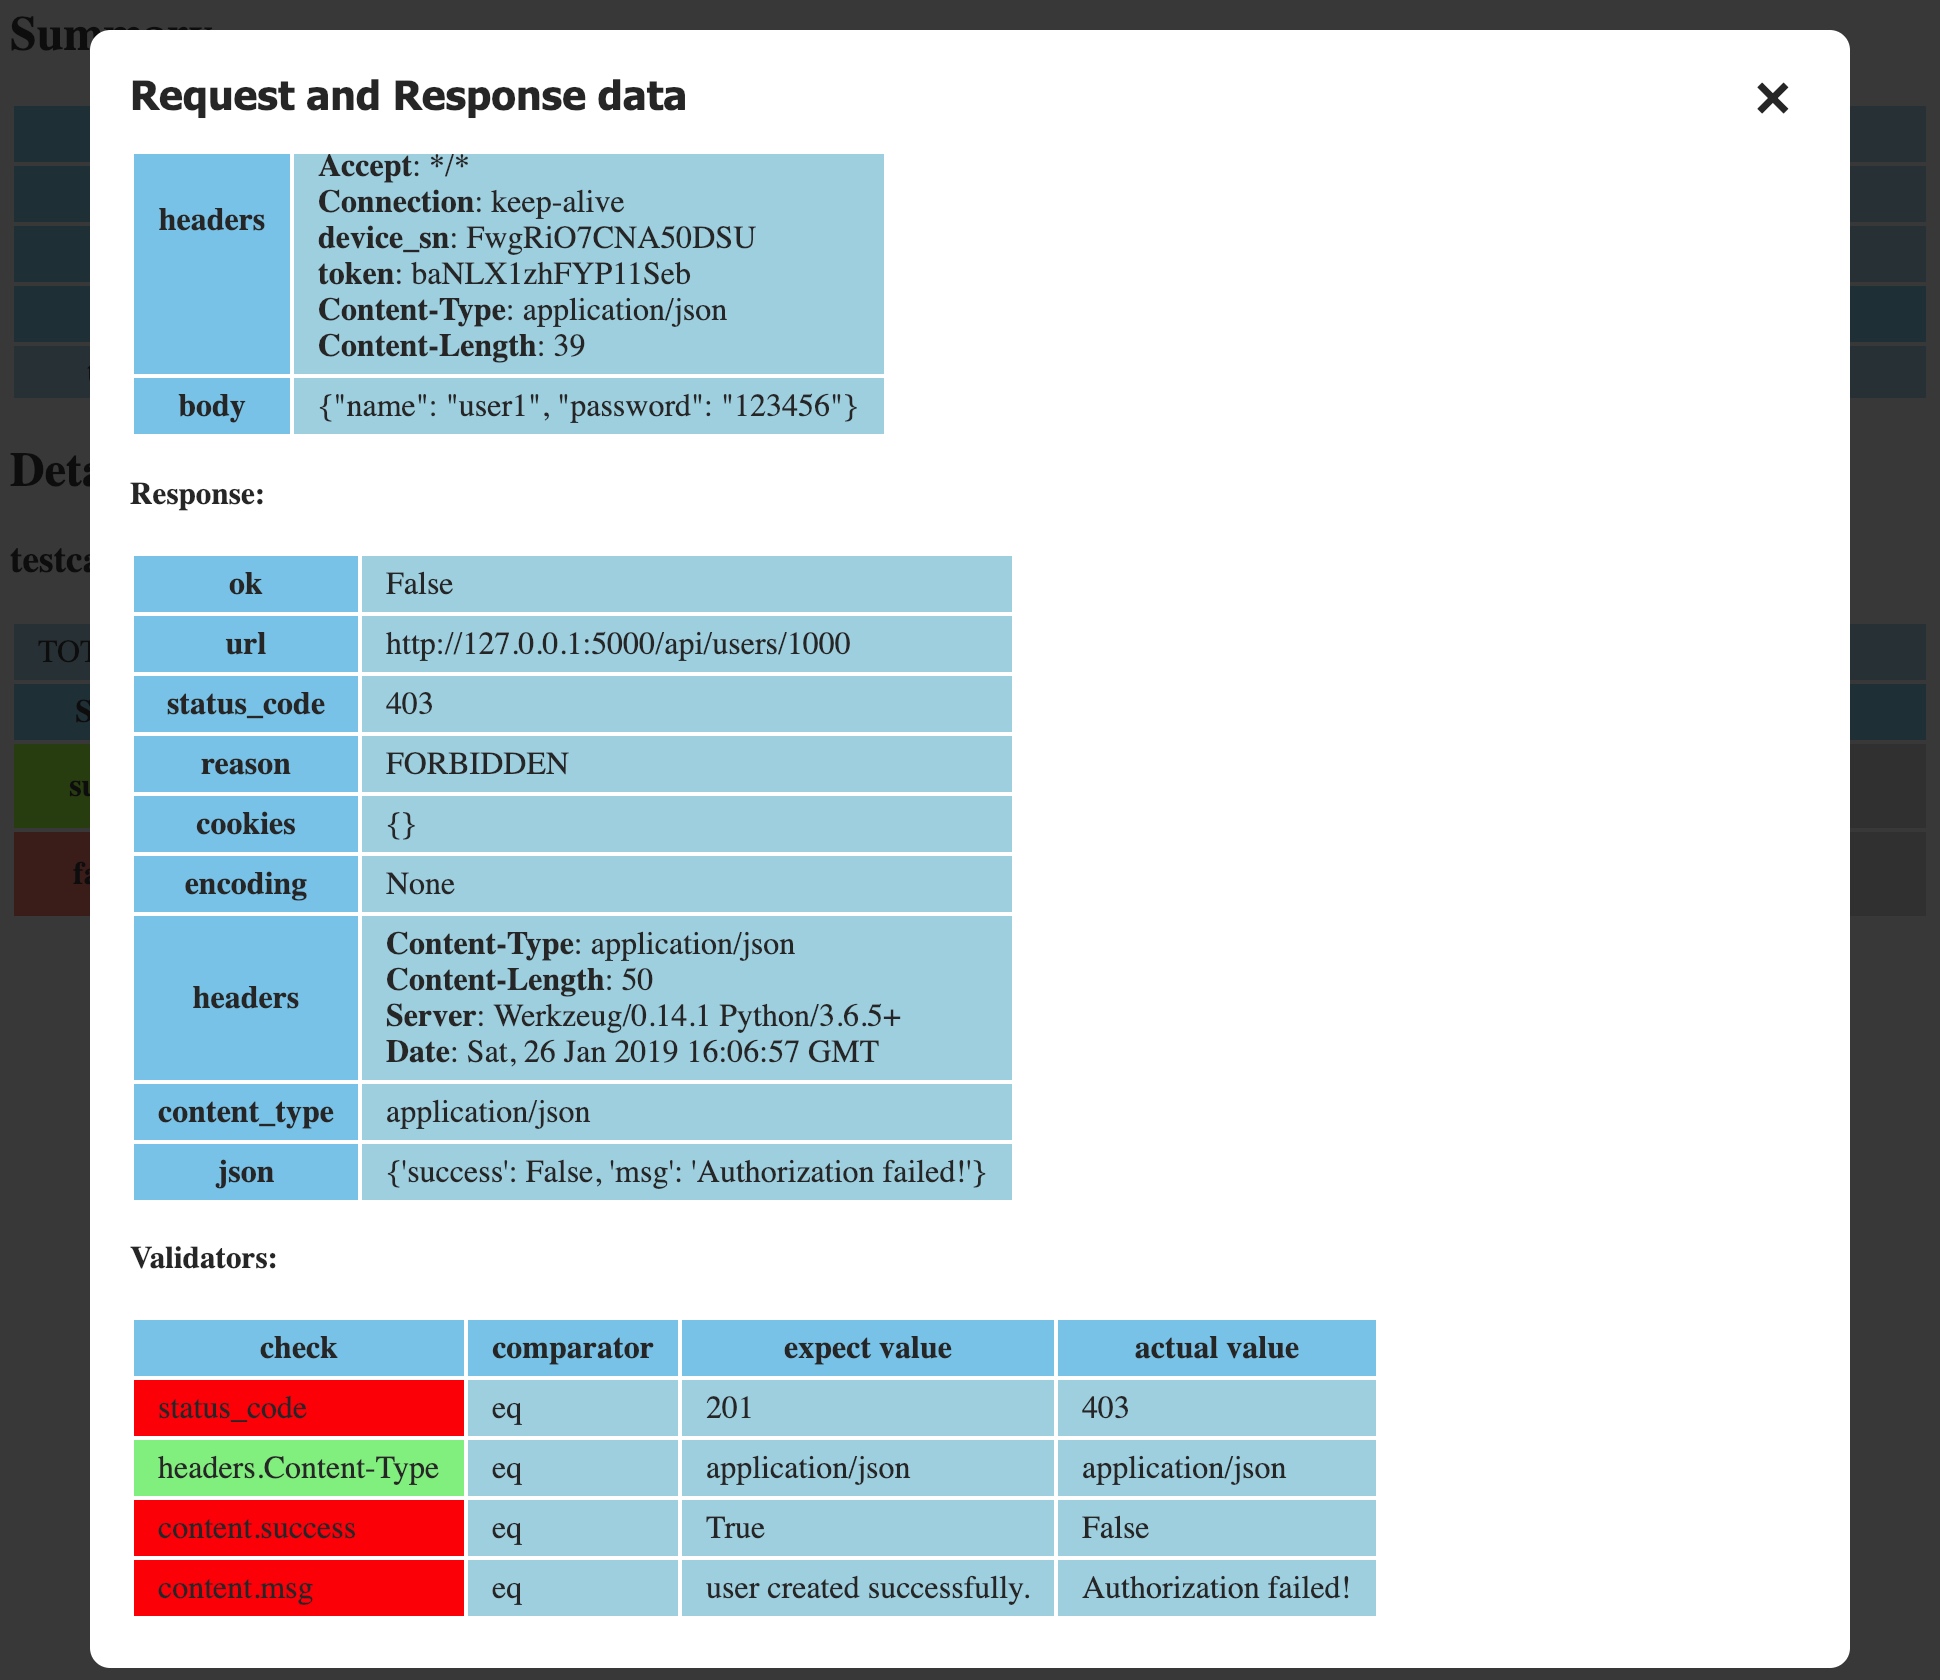1940x1680 pixels.
Task: Close the Request and Response data modal
Action: (x=1772, y=98)
